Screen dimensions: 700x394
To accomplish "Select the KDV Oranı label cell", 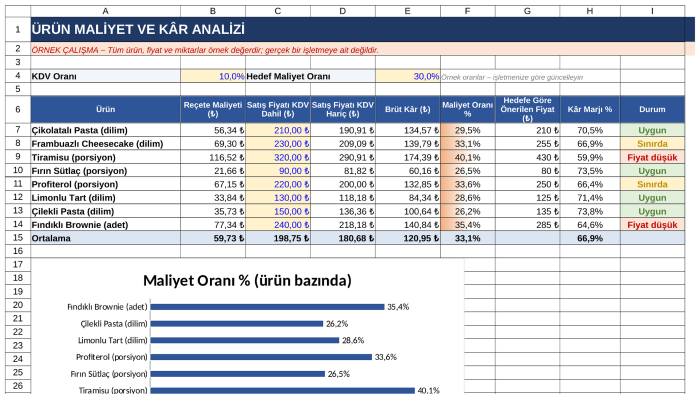I will (x=105, y=76).
